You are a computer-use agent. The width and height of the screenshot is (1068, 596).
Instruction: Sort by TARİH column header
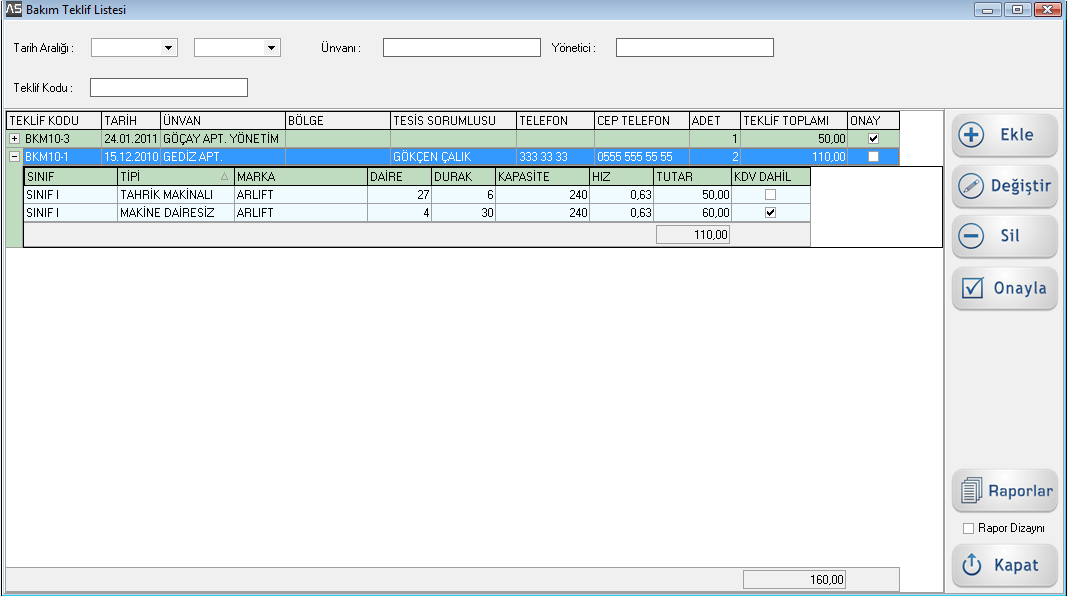click(x=131, y=121)
